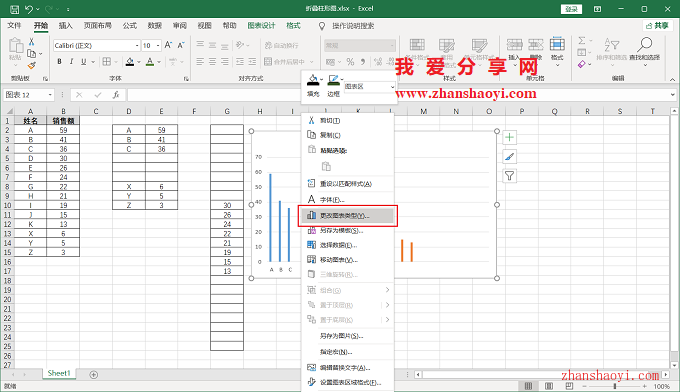Click the Decrease Font Size icon
The height and width of the screenshot is (392, 680).
181,45
